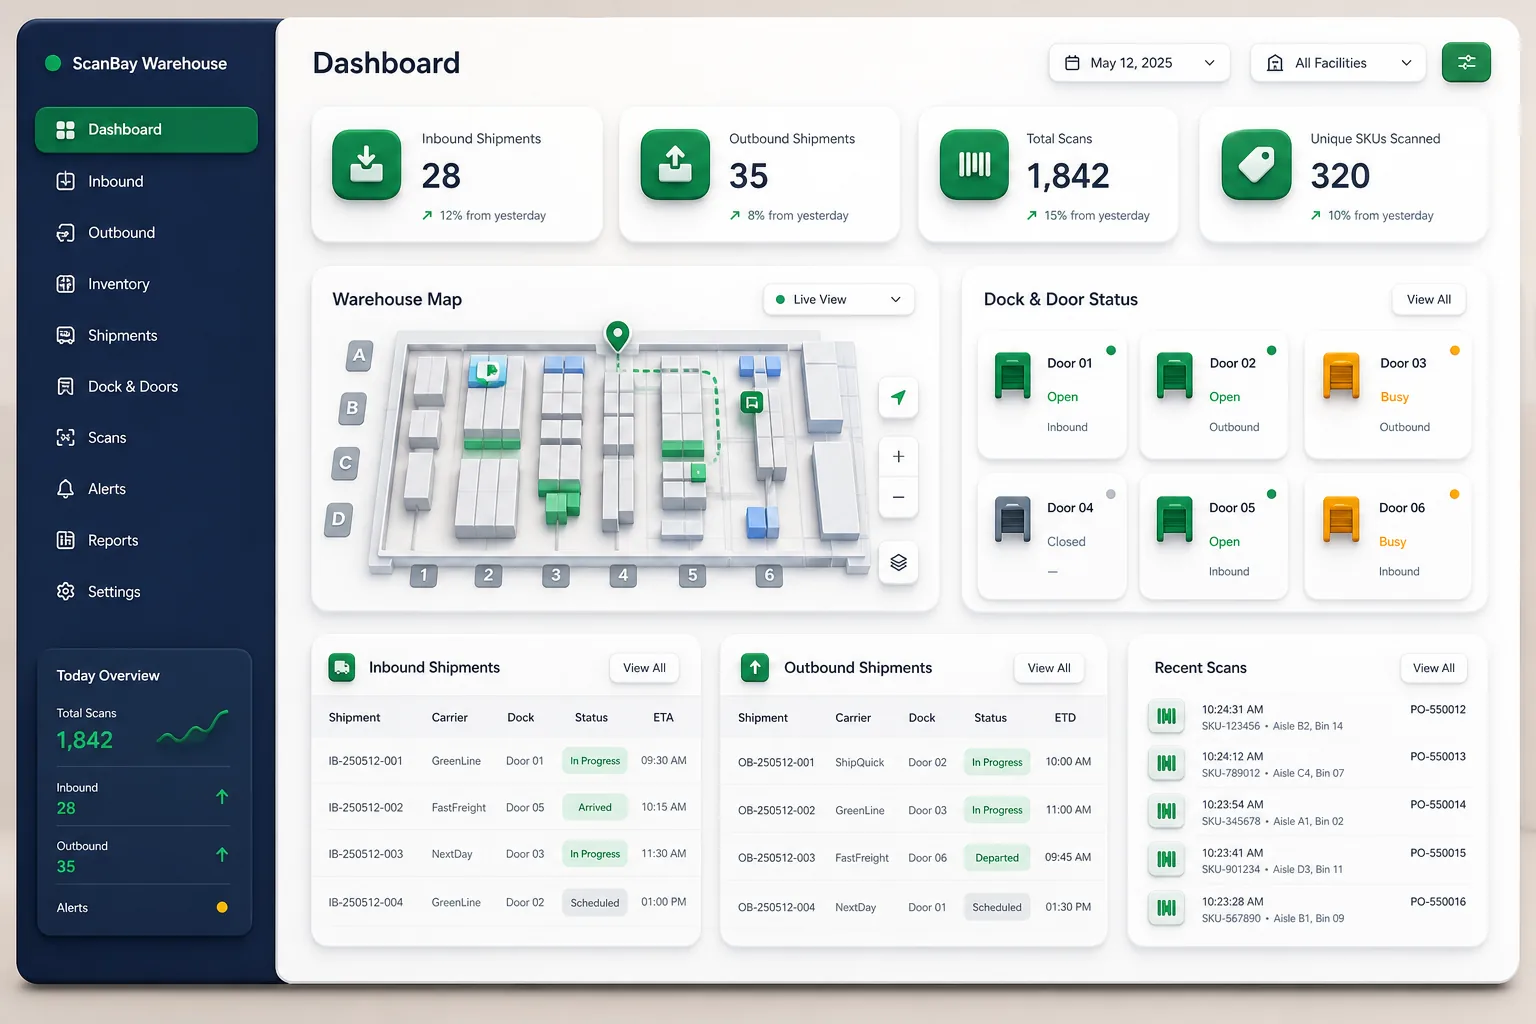Expand the All Facilities dropdown

(1338, 63)
